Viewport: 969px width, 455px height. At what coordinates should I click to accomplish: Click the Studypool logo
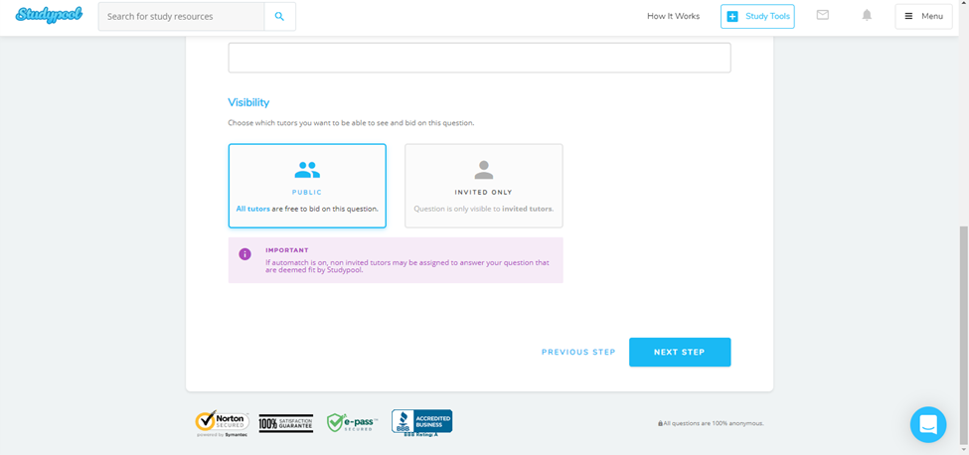click(x=49, y=16)
